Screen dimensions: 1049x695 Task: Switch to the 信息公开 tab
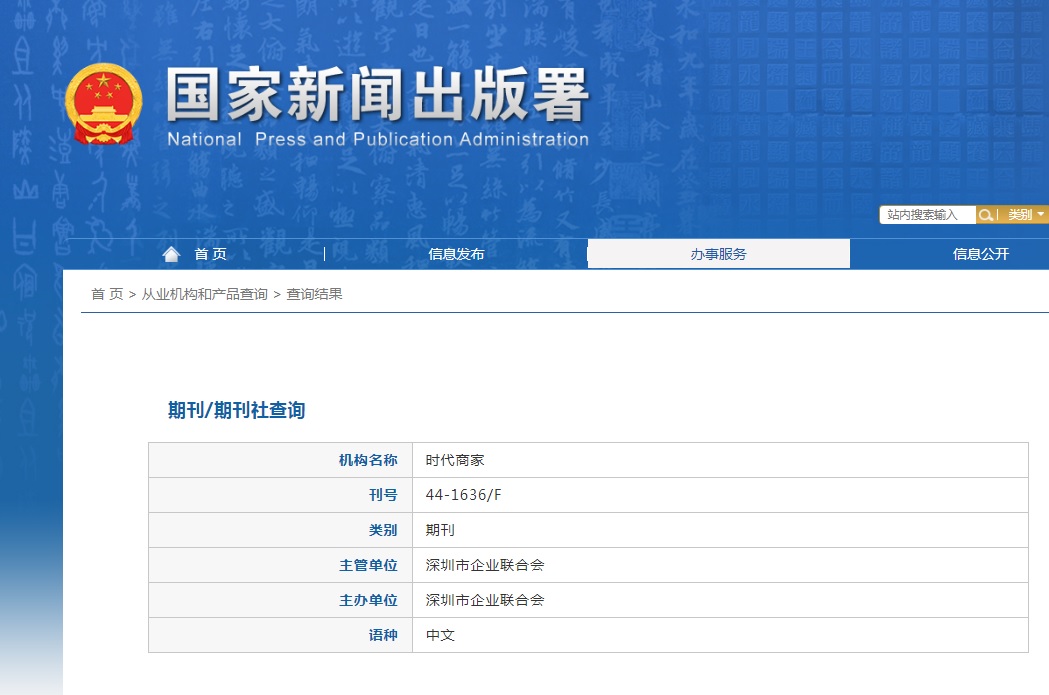click(x=980, y=254)
